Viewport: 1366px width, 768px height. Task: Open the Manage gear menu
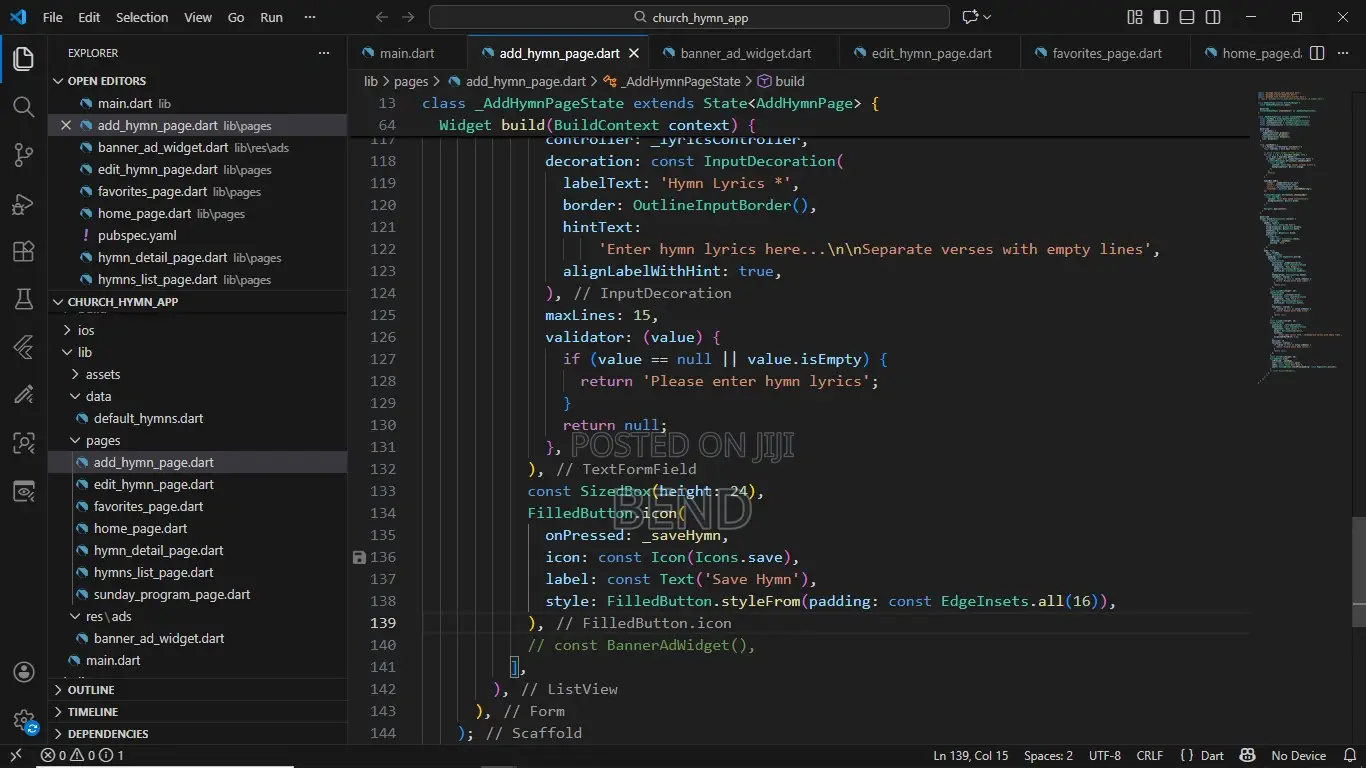[x=23, y=719]
